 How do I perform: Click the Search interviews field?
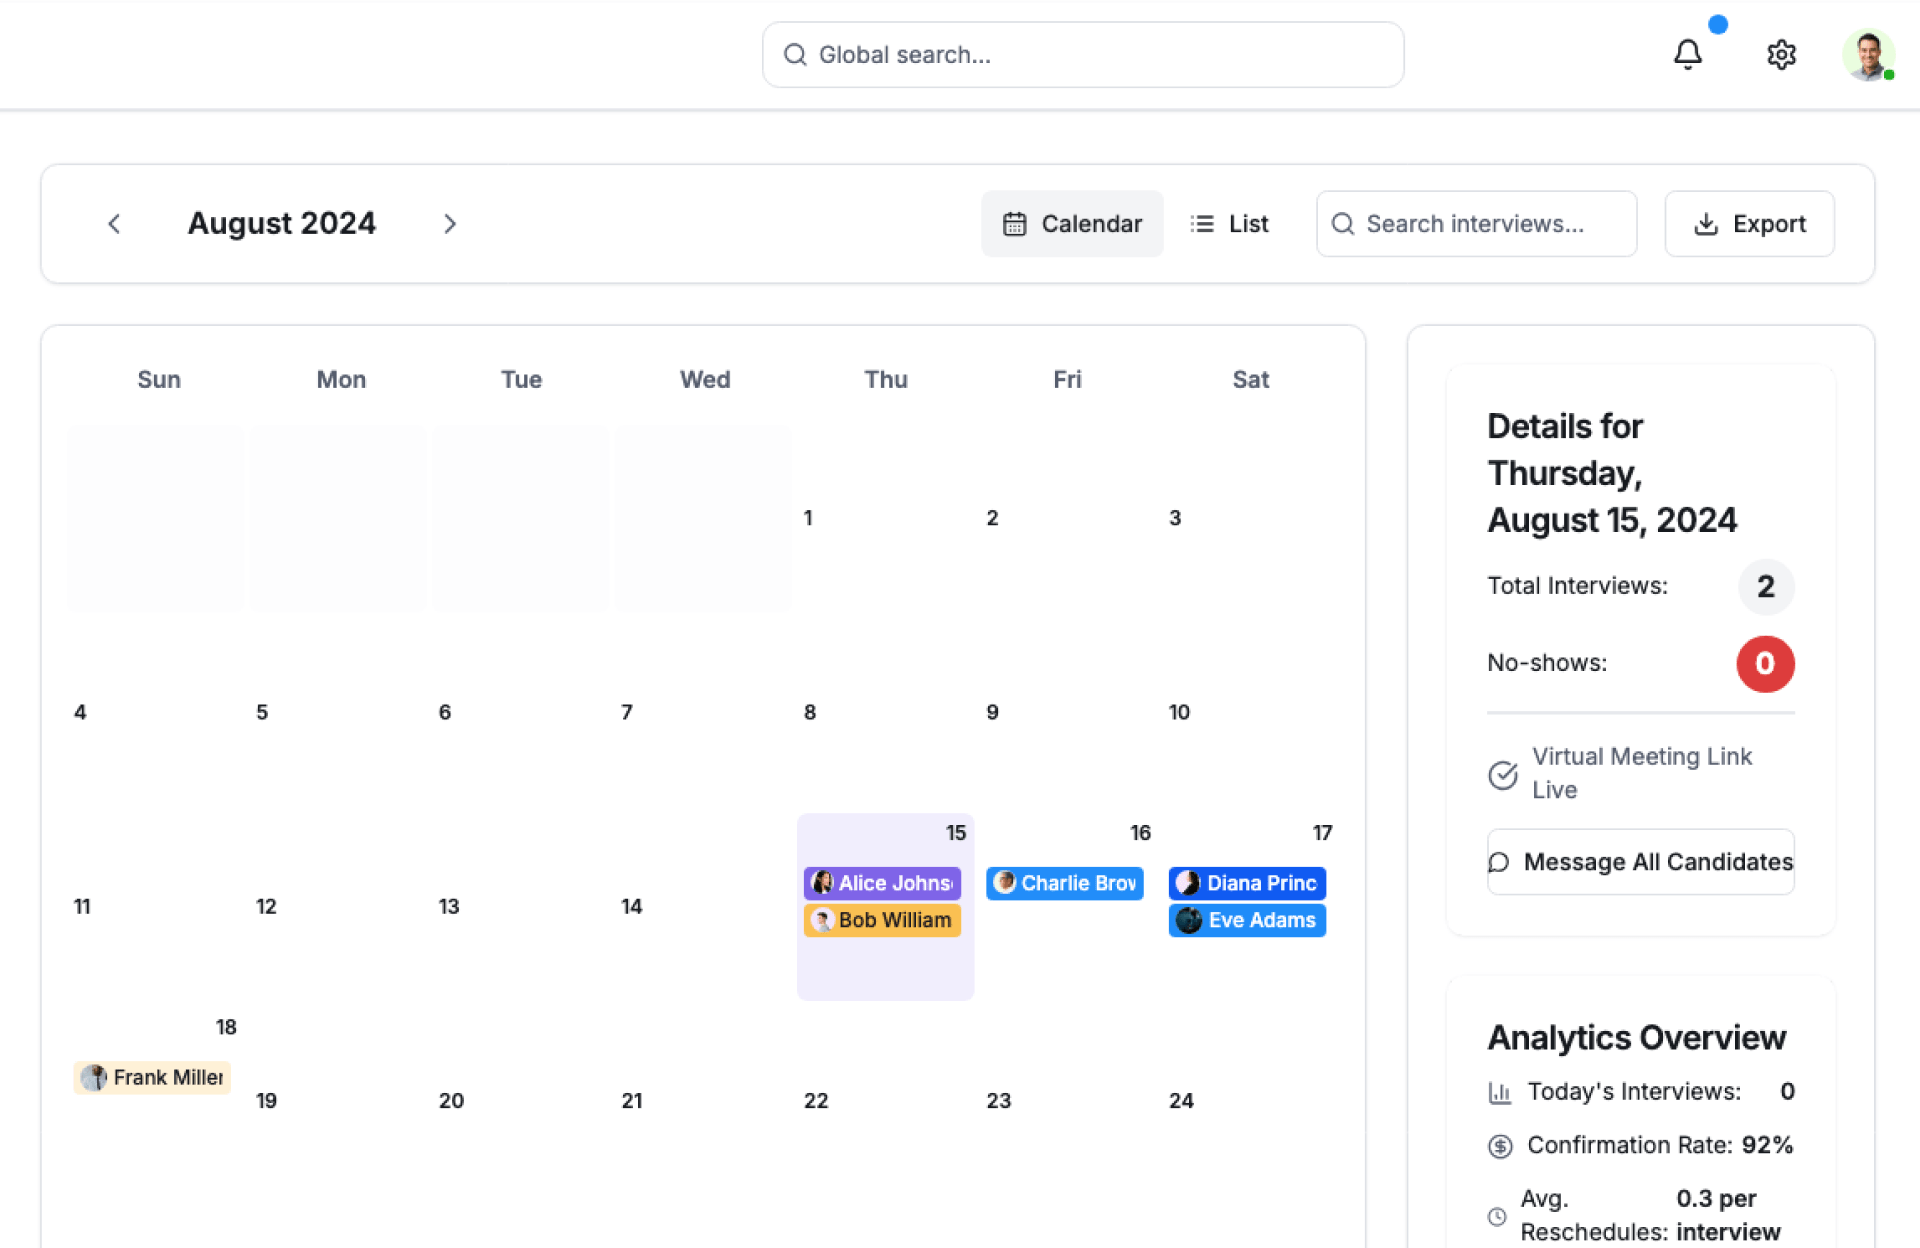[1476, 224]
